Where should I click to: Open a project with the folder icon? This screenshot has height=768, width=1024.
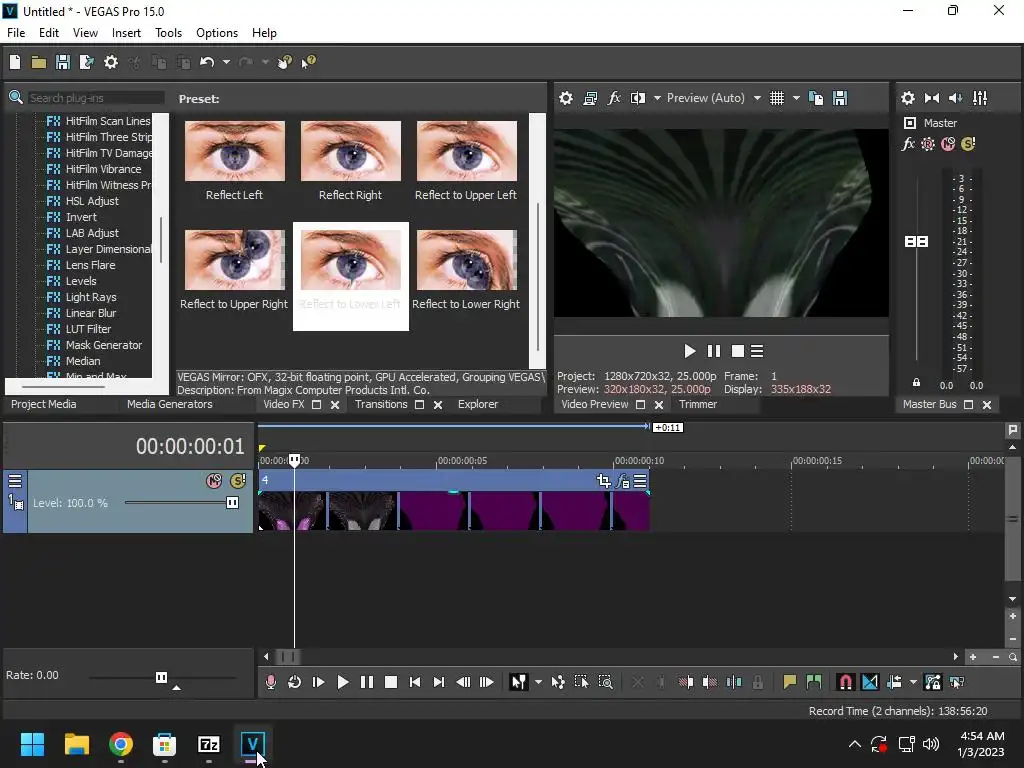coord(39,62)
